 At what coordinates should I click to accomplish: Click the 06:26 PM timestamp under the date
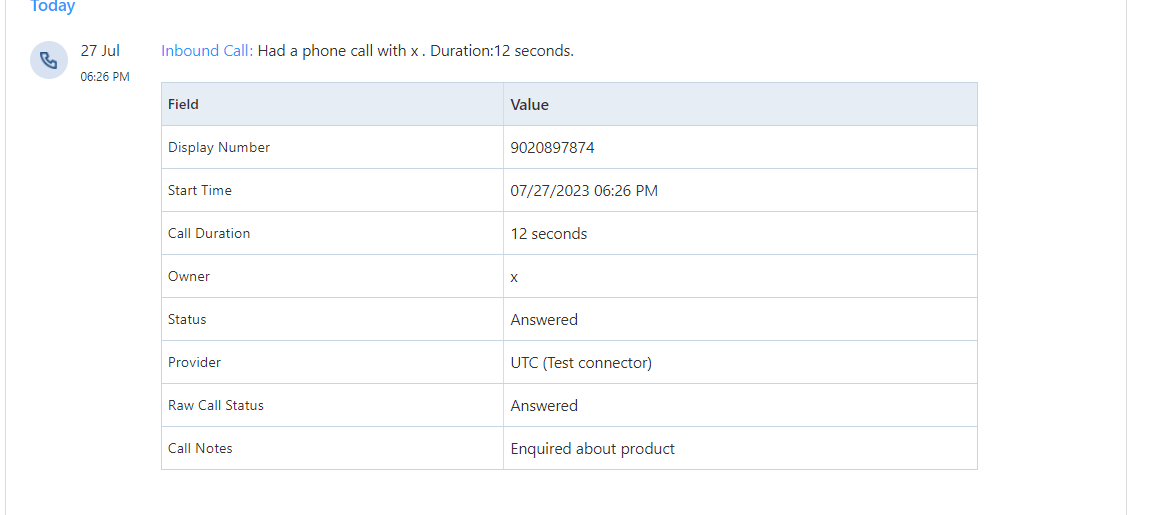pos(105,76)
